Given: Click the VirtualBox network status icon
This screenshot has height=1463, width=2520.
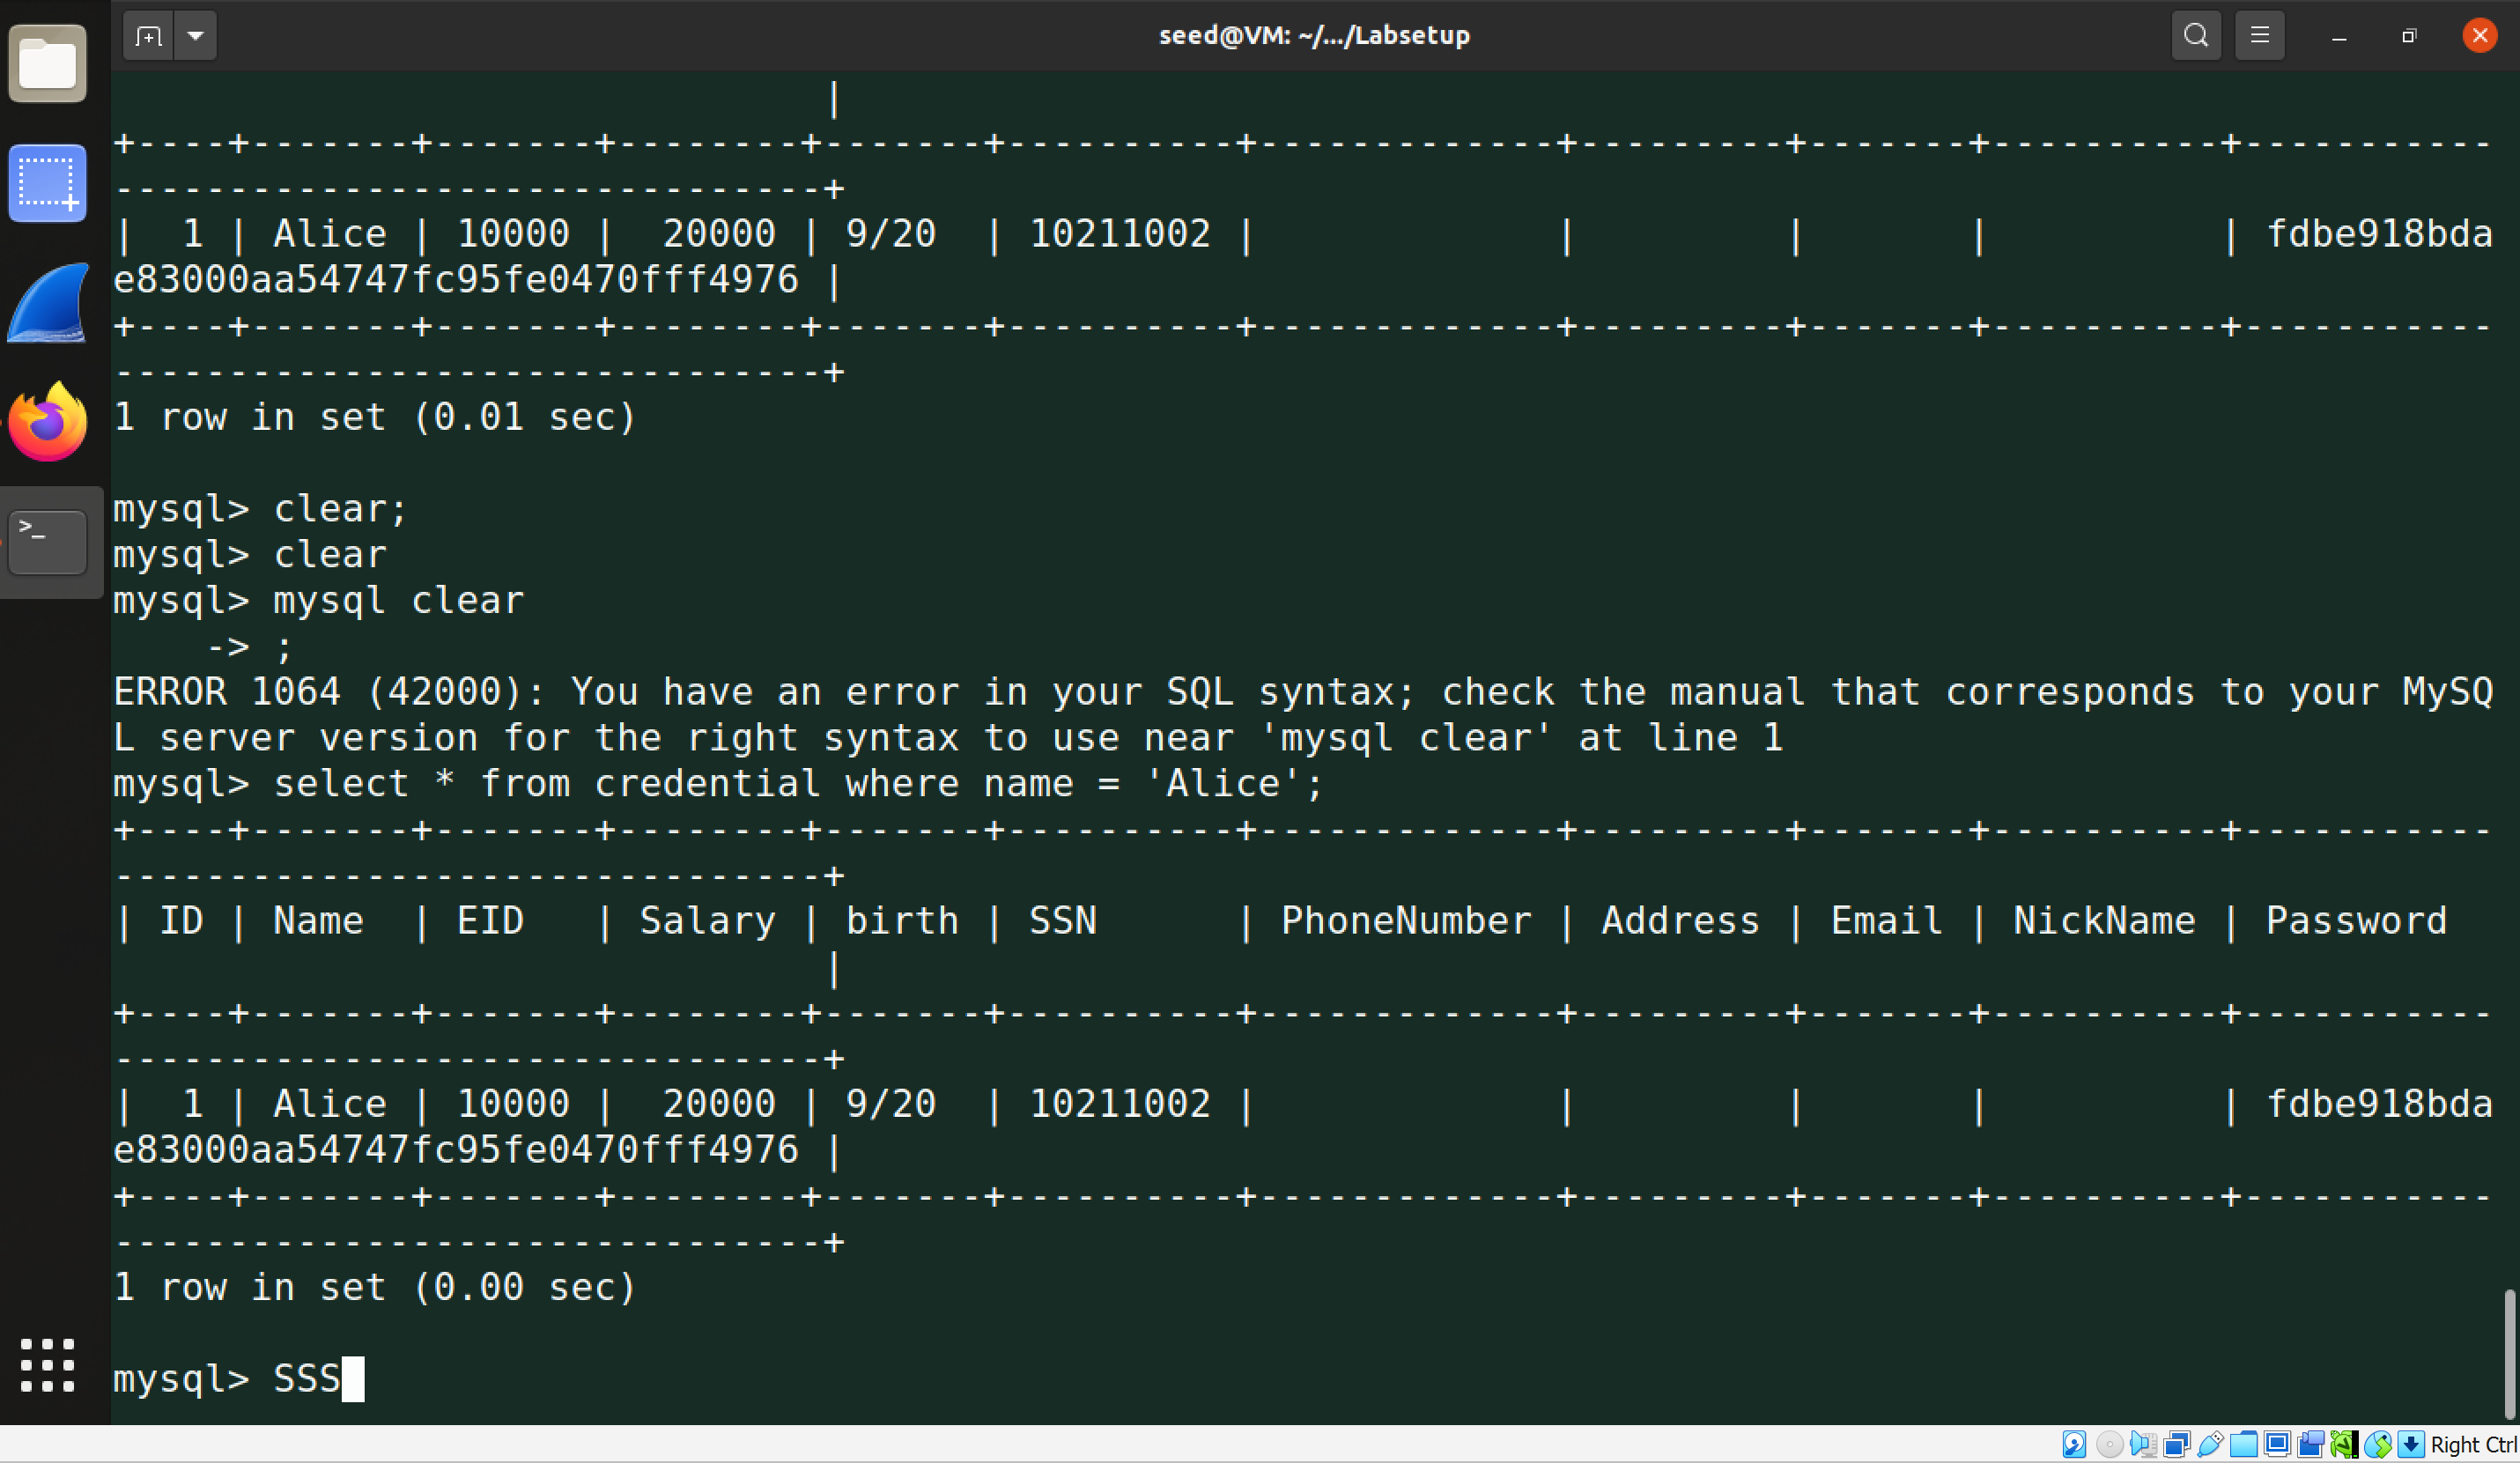Looking at the screenshot, I should point(2176,1444).
